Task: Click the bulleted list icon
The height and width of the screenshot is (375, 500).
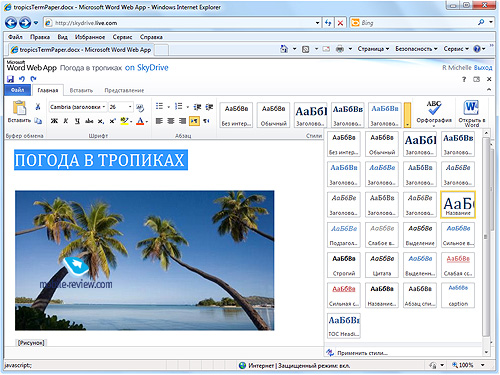Action: click(159, 106)
